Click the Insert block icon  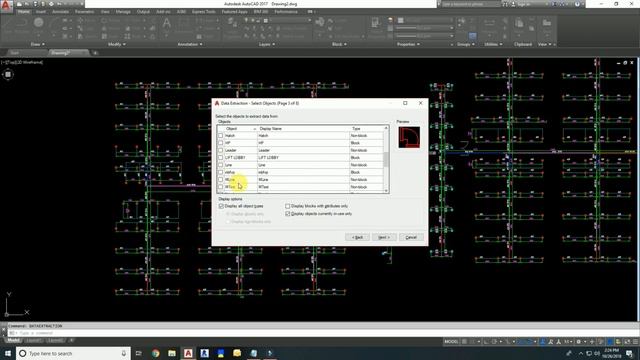(x=320, y=23)
